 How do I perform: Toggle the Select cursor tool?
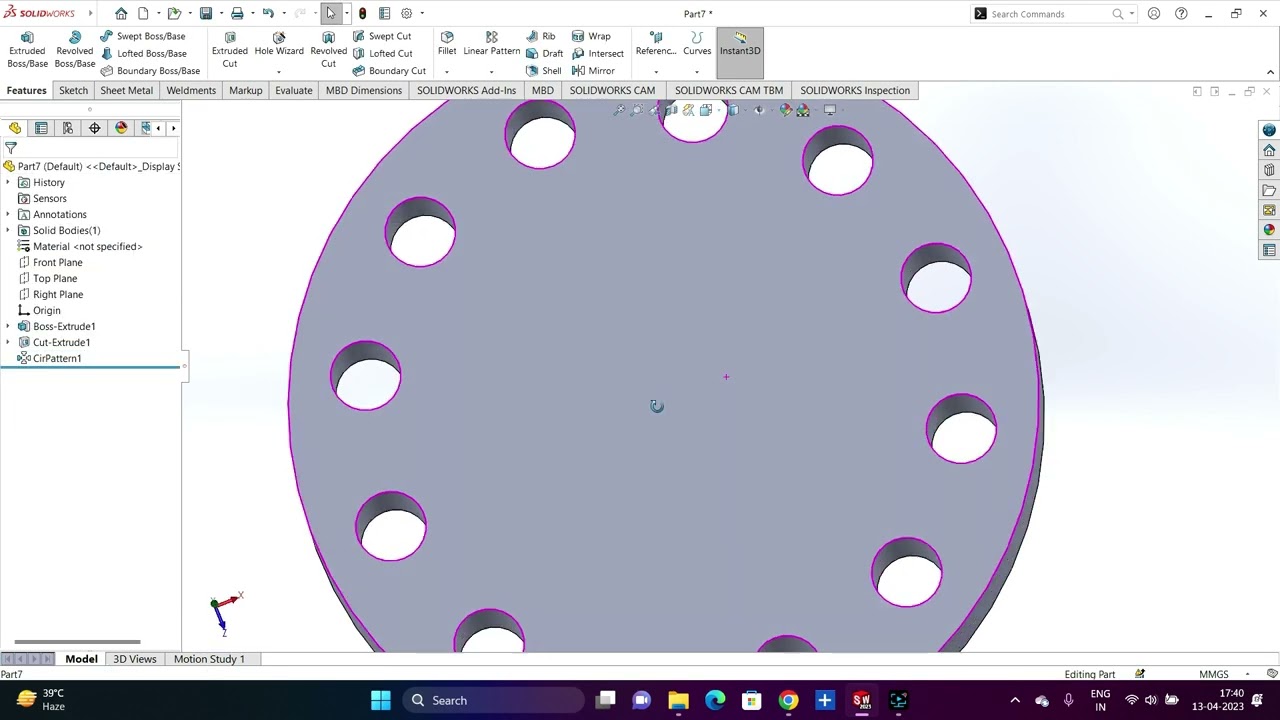[x=331, y=13]
